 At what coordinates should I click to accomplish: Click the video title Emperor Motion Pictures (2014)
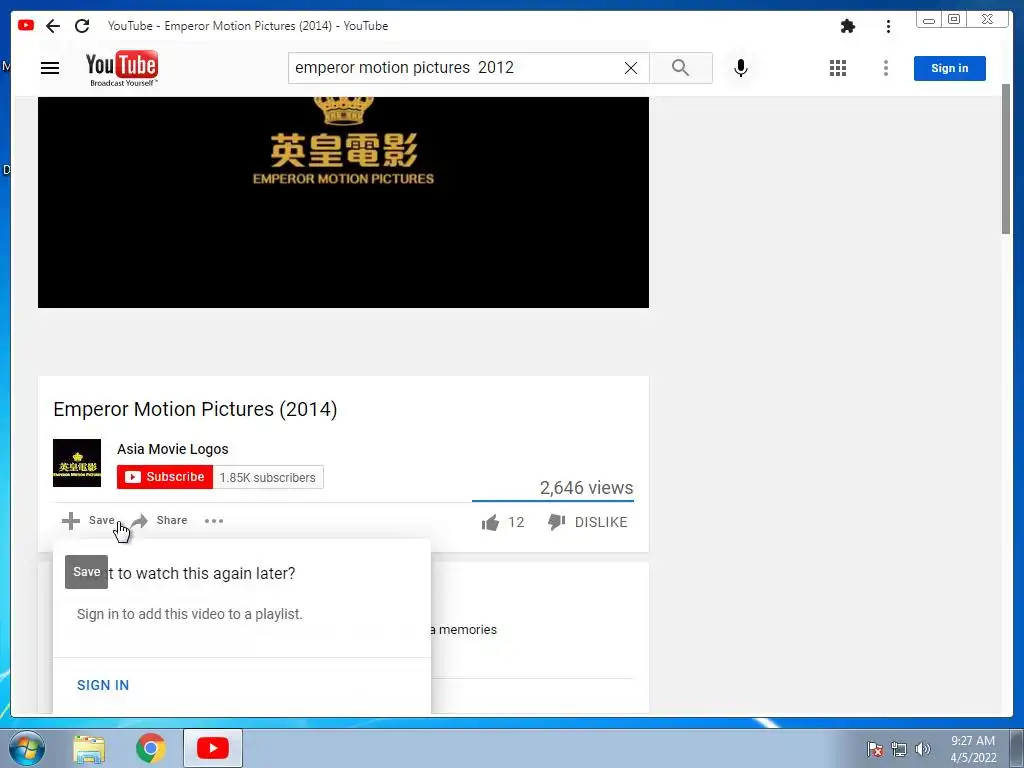(195, 409)
